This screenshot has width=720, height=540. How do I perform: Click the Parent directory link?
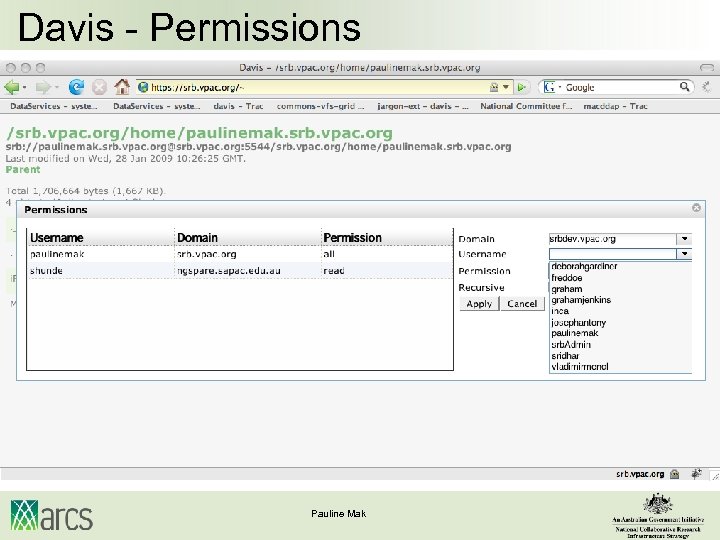coord(22,169)
